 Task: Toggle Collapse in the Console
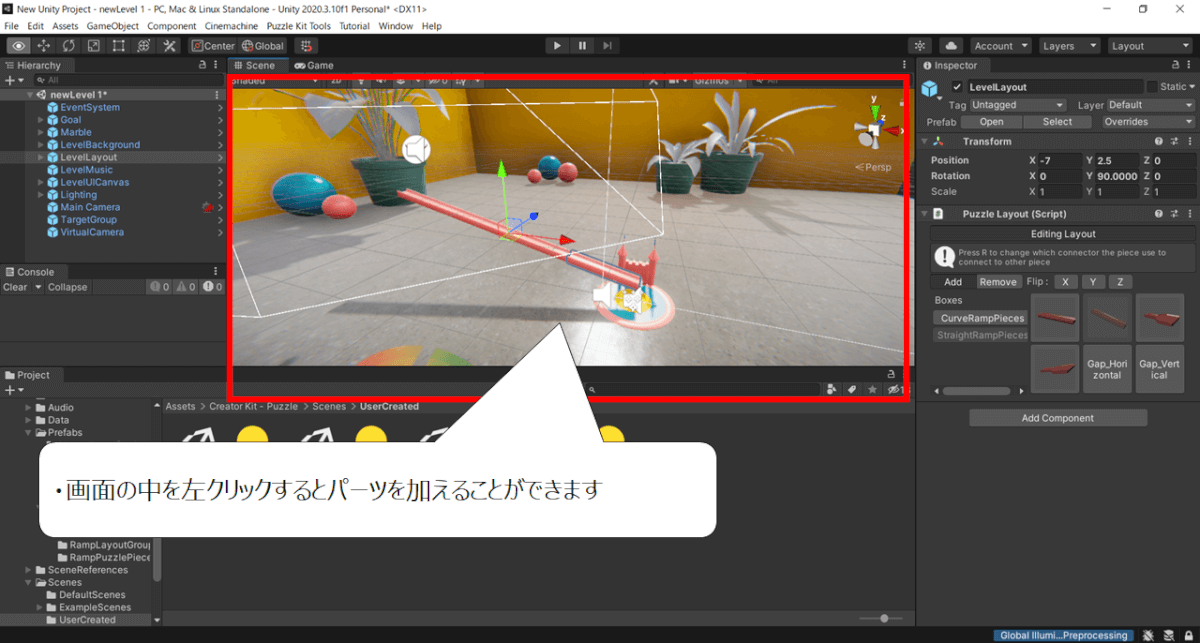68,287
